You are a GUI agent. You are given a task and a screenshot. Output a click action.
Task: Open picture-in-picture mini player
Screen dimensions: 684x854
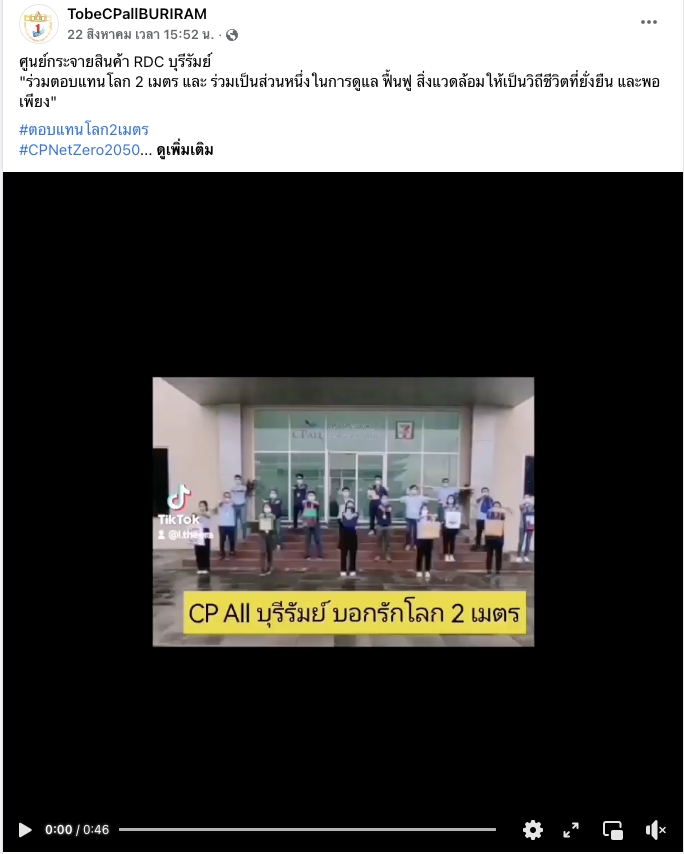613,830
